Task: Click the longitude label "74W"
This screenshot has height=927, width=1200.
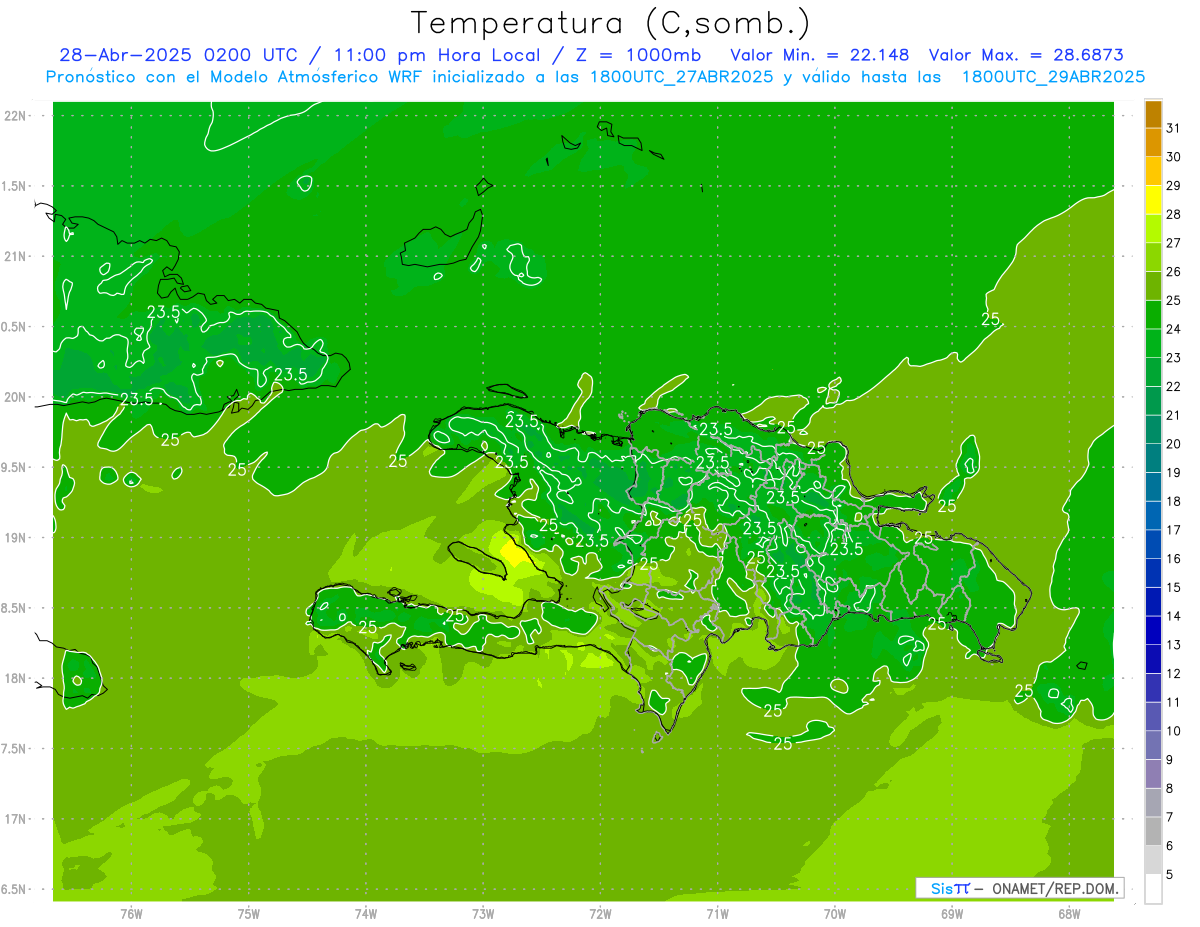Action: [x=366, y=913]
